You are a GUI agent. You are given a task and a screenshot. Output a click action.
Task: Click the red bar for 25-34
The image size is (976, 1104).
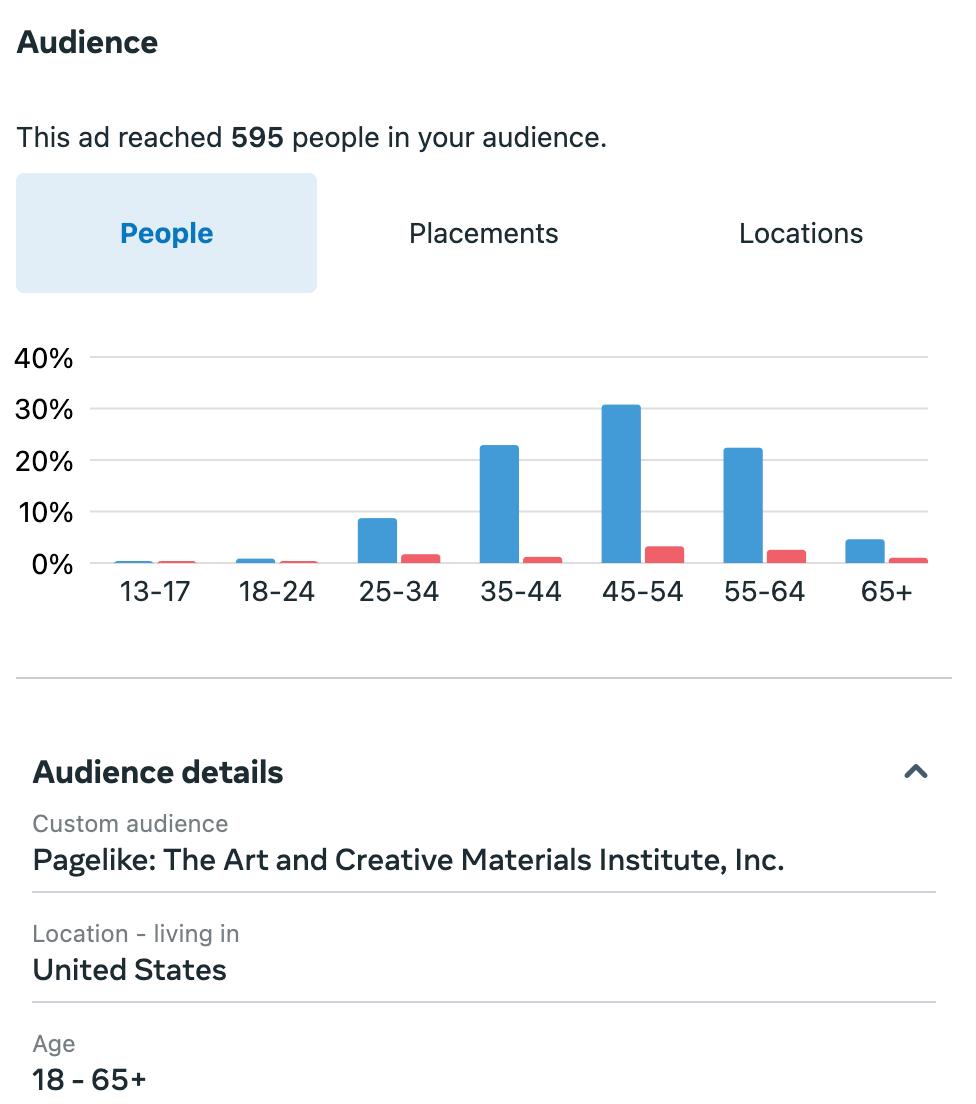[x=420, y=558]
